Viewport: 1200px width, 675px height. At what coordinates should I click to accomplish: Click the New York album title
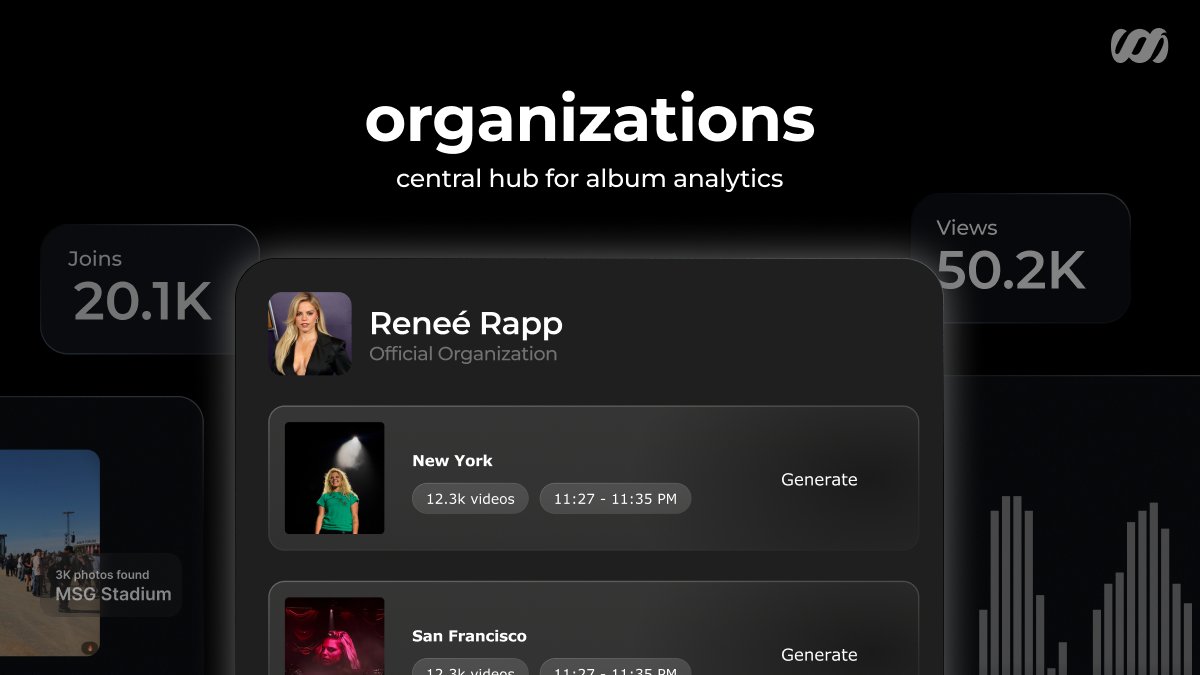[x=452, y=461]
